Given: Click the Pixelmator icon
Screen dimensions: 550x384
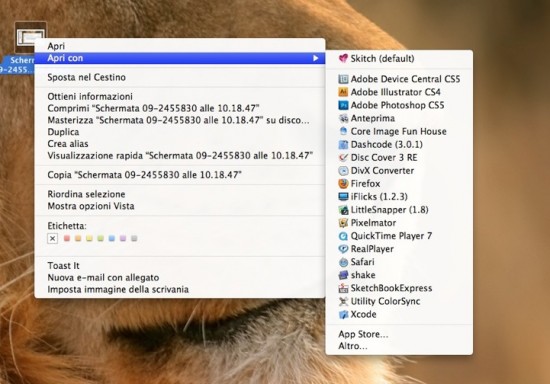Looking at the screenshot, I should click(x=343, y=223).
